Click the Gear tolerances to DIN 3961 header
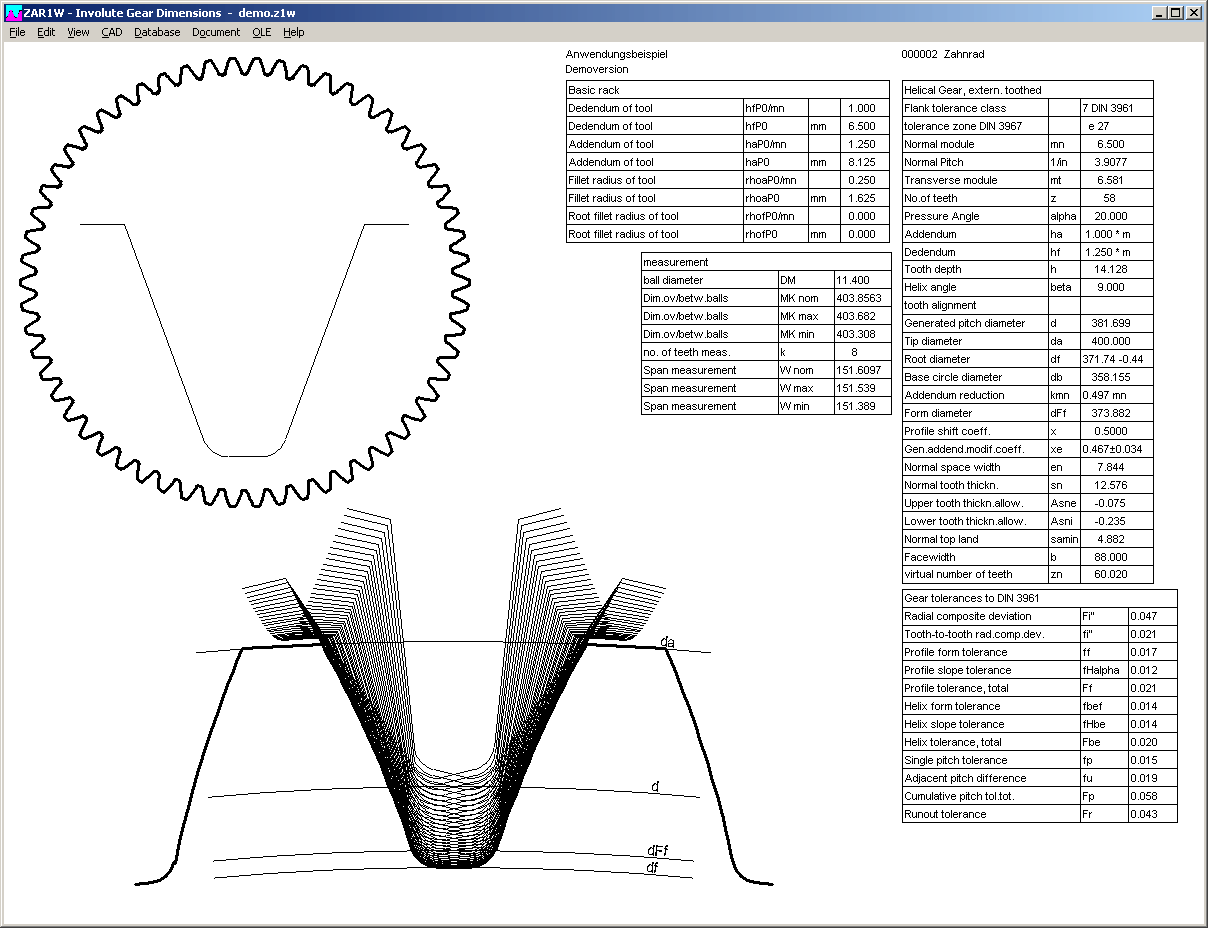Image resolution: width=1208 pixels, height=928 pixels. click(1039, 598)
